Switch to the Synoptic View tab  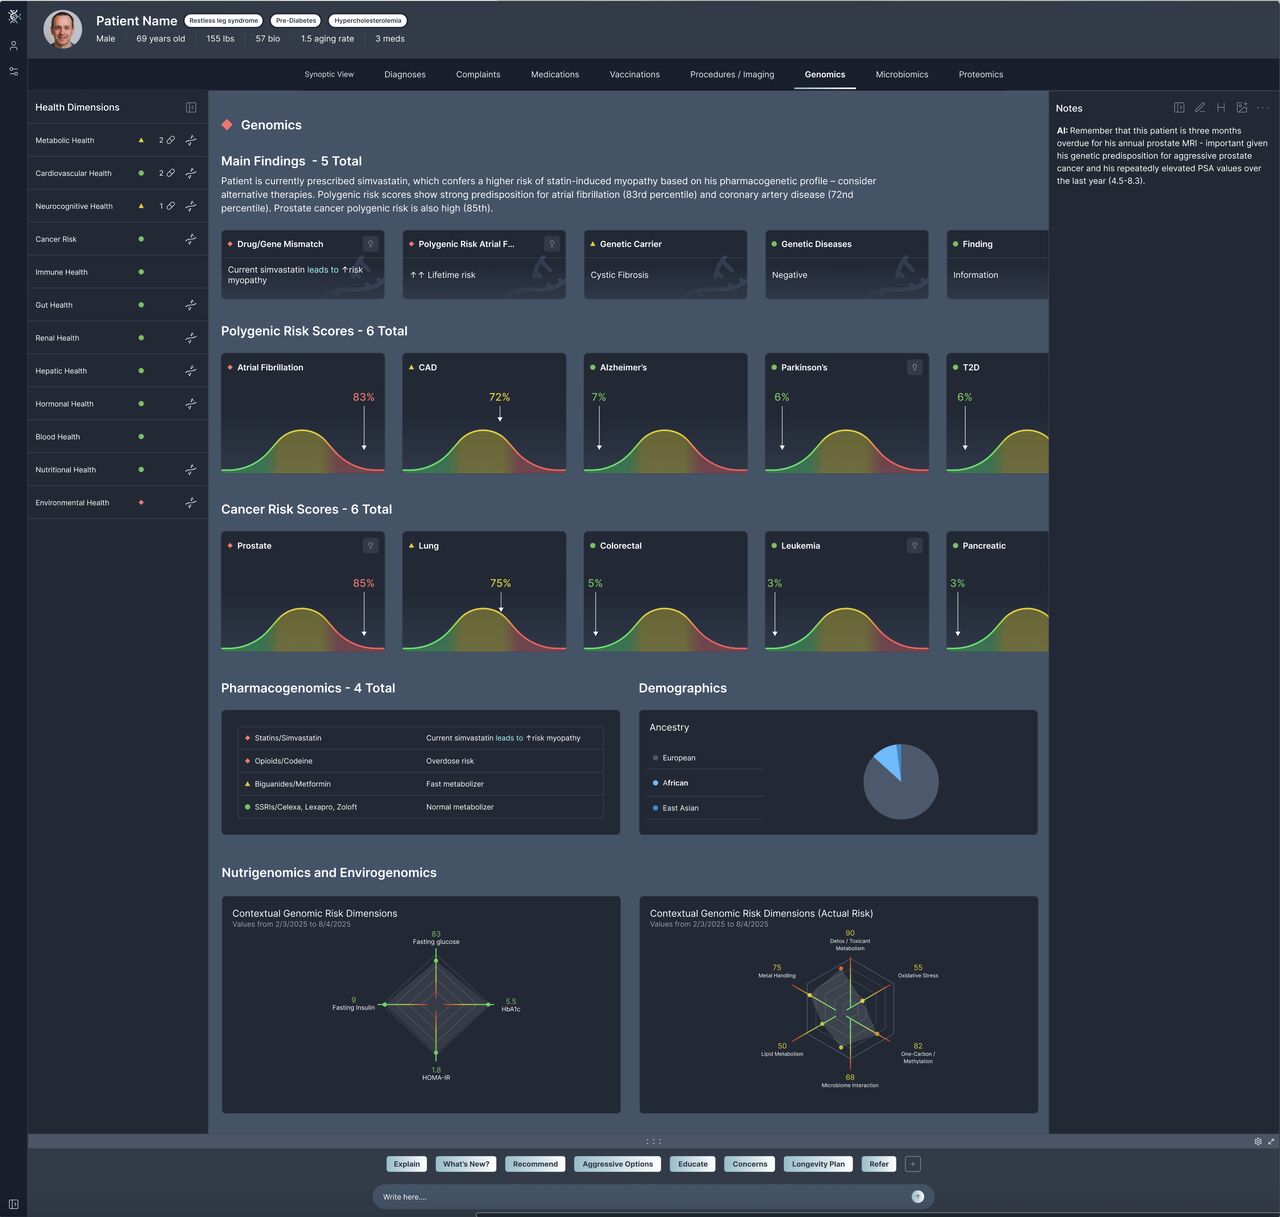329,74
